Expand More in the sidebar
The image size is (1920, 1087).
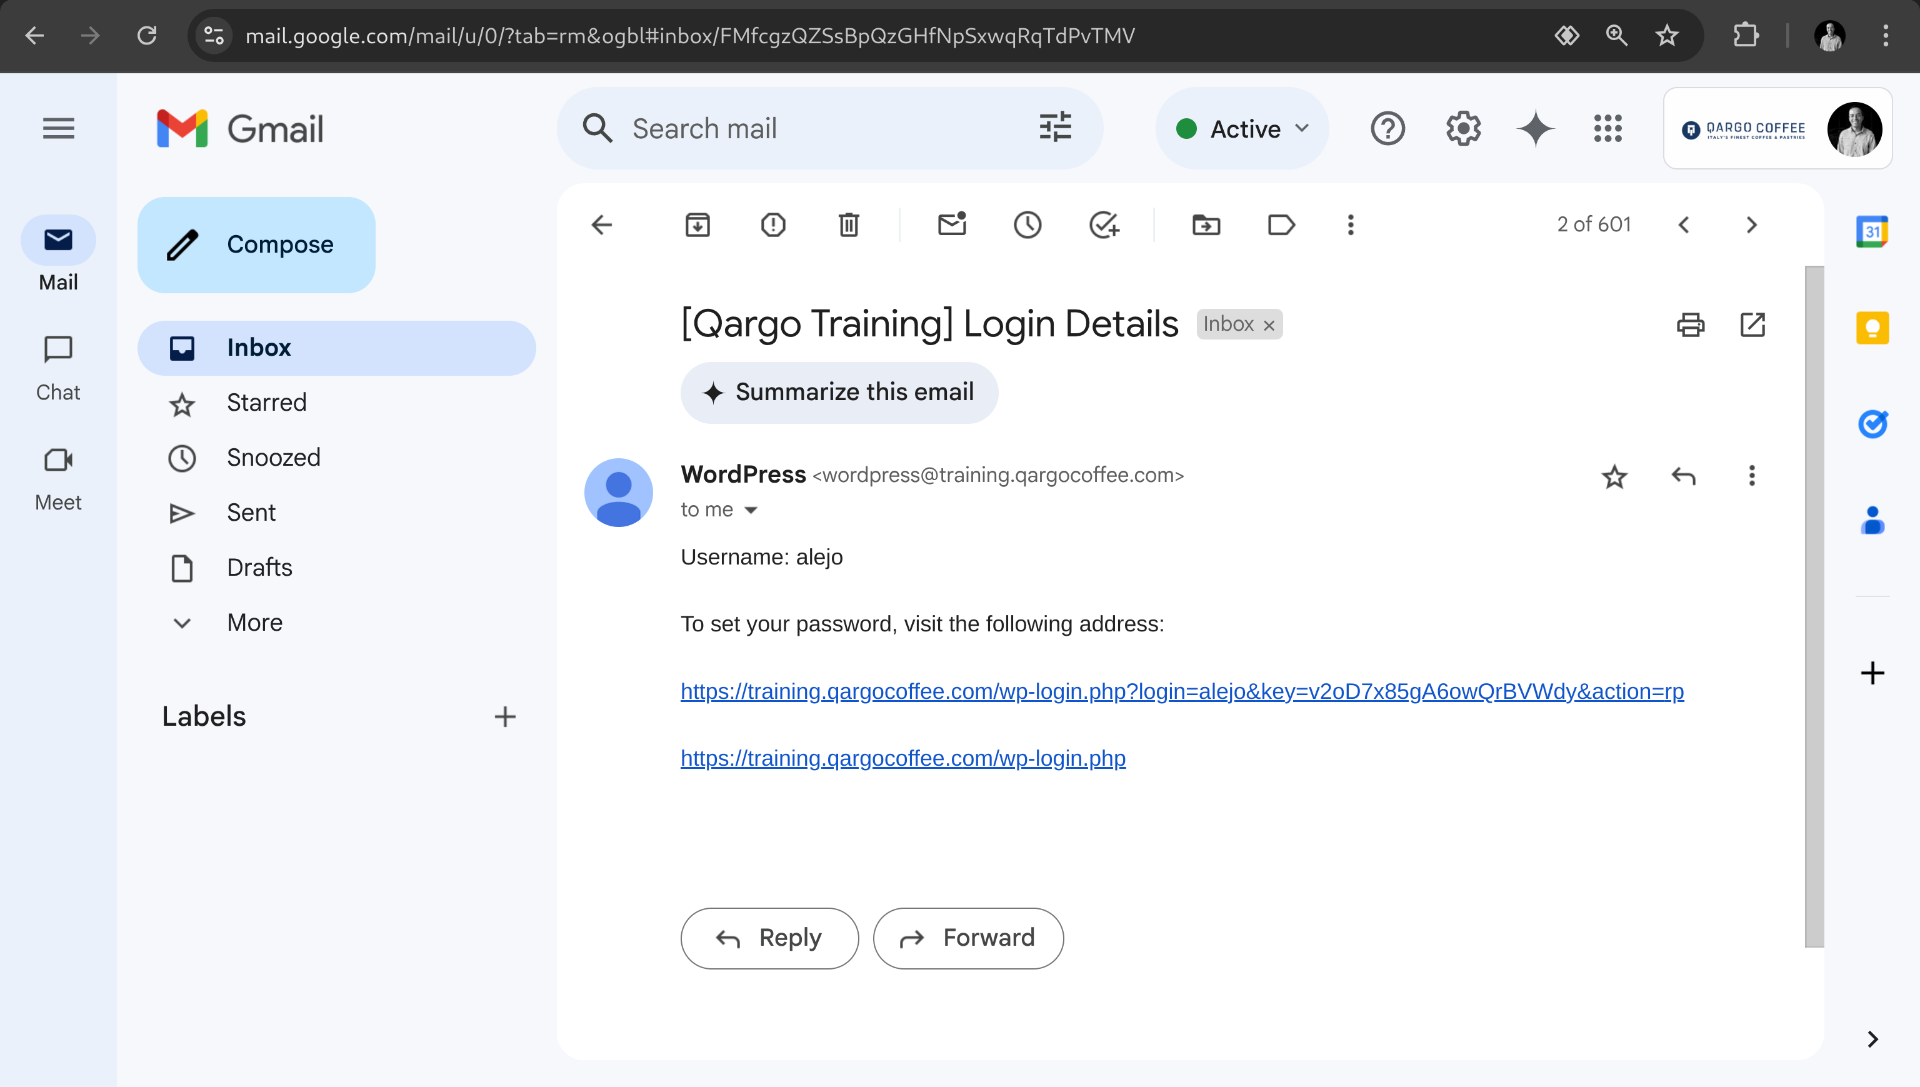point(254,622)
